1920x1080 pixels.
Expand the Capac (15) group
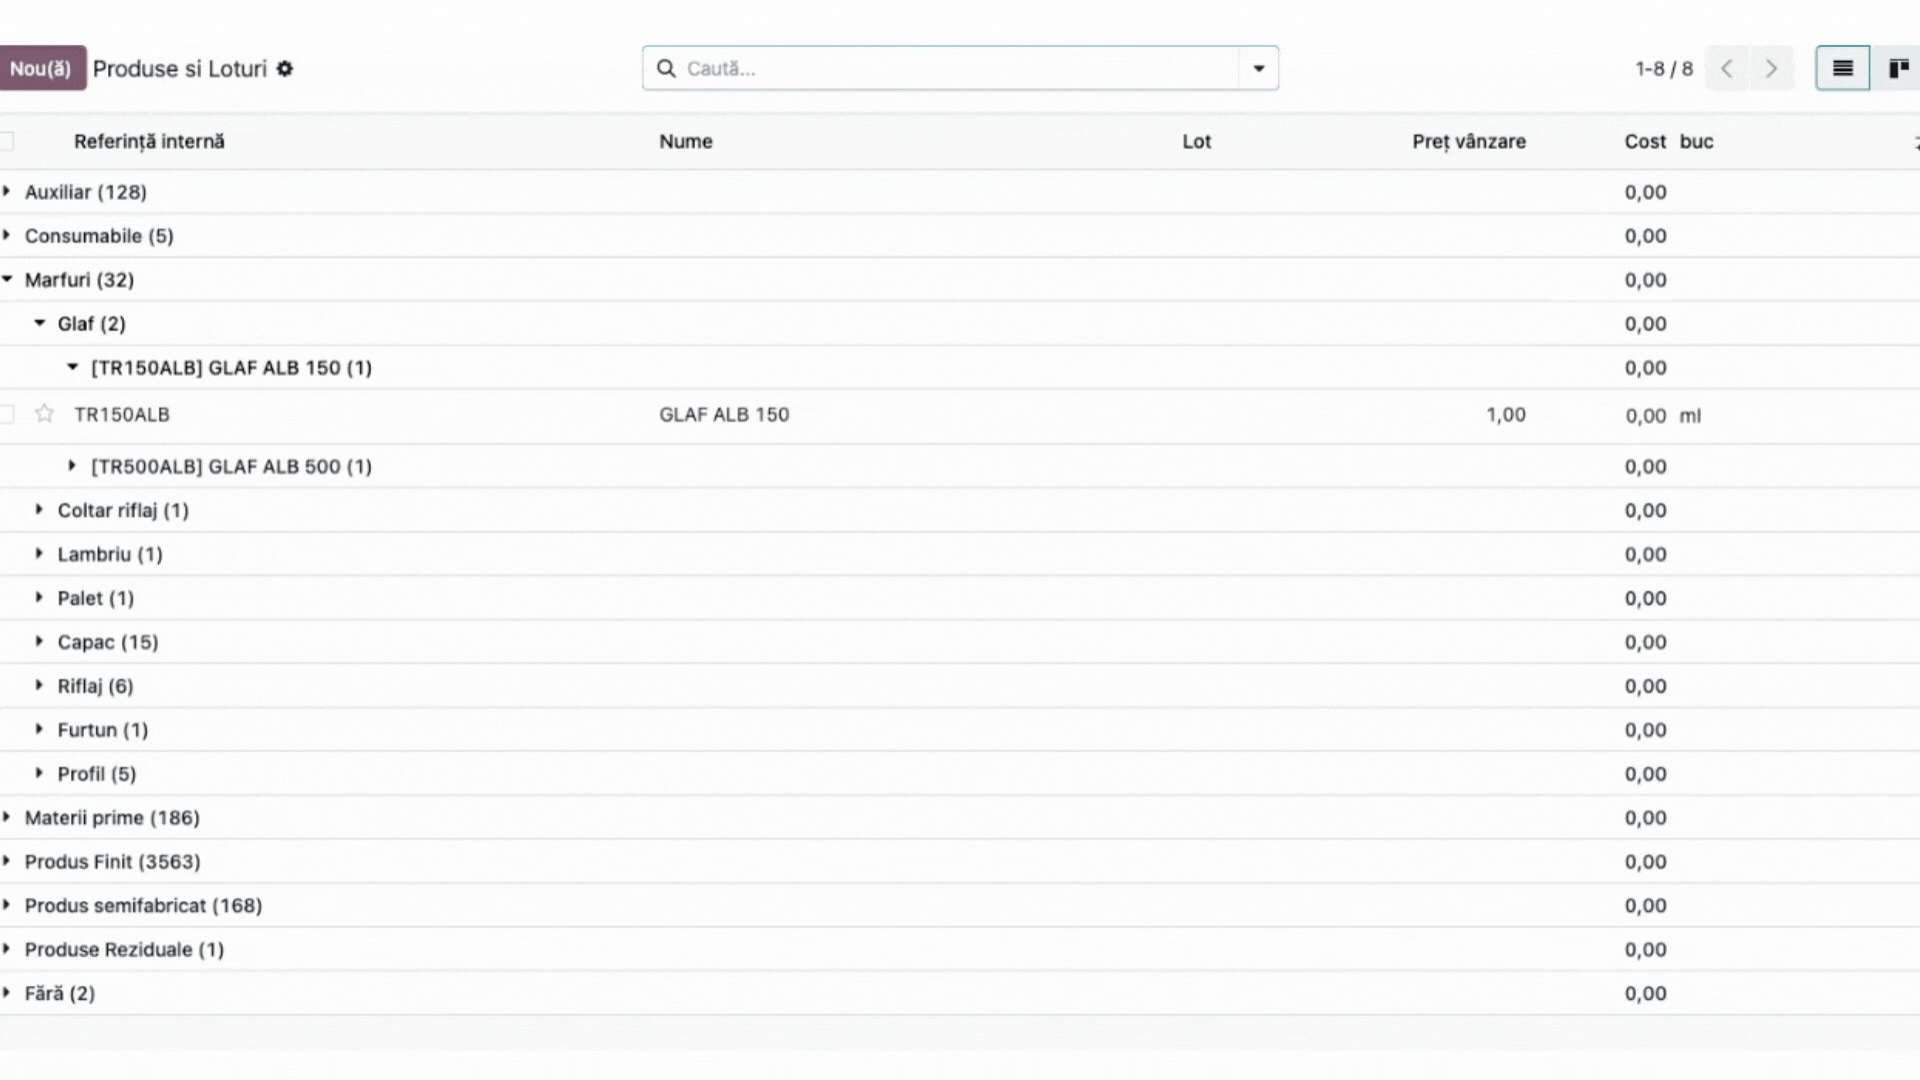click(108, 642)
